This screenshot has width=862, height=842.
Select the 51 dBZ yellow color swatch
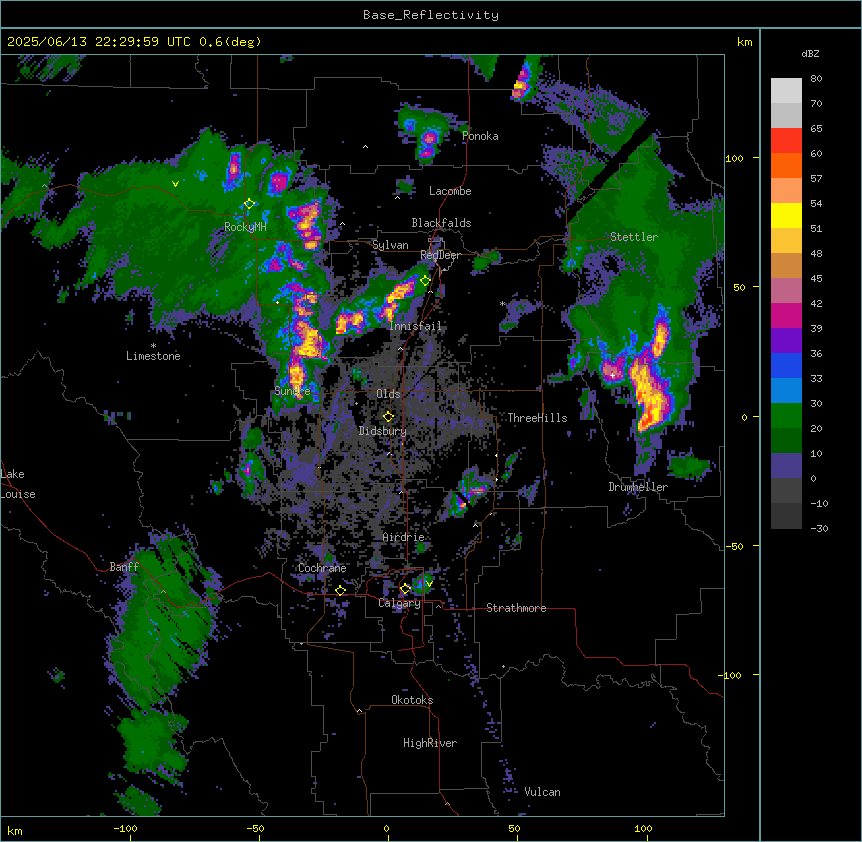[786, 215]
